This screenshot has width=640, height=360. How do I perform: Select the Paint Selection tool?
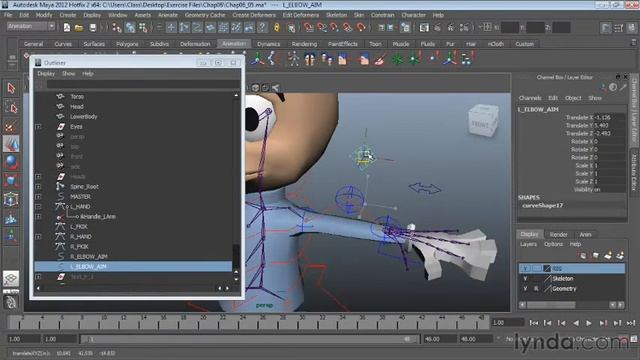[x=11, y=126]
